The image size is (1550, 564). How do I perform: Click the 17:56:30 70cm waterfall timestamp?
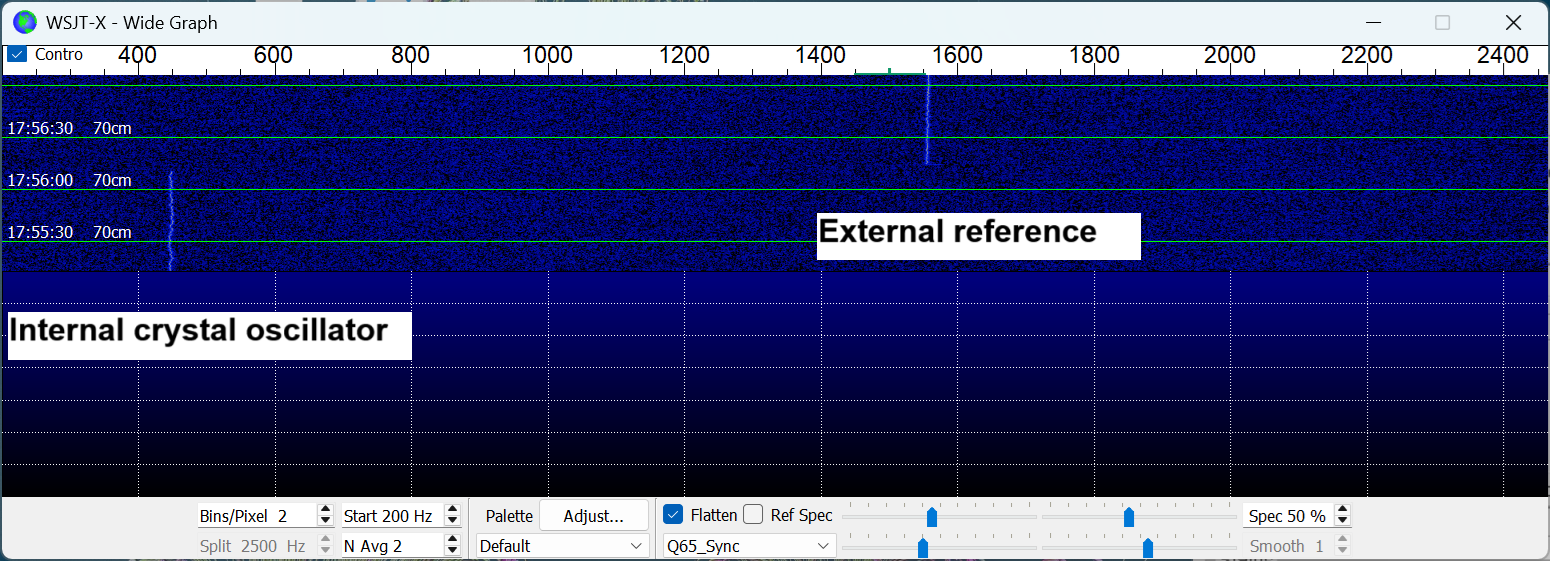click(x=69, y=128)
